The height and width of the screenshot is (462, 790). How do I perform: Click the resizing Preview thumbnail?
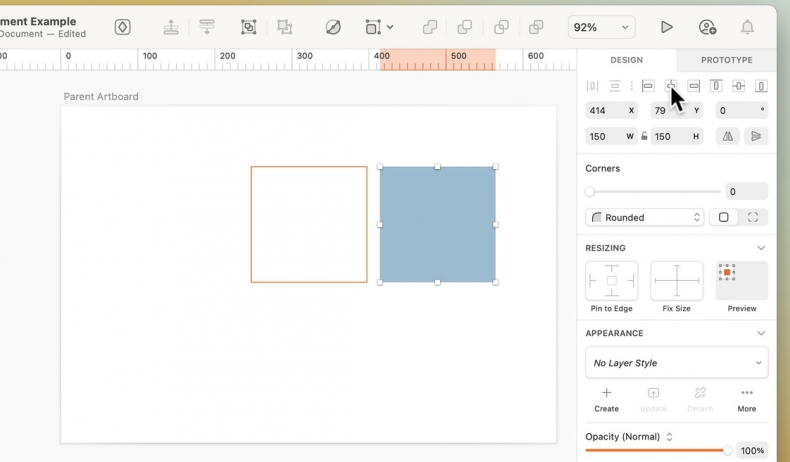click(x=742, y=281)
